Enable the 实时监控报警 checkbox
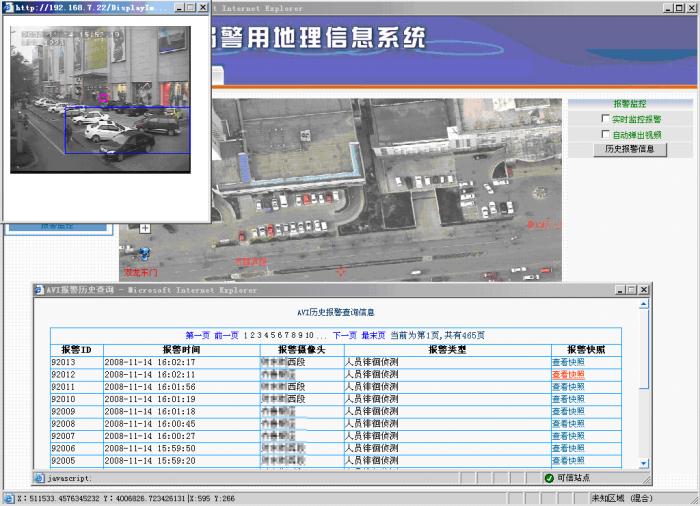This screenshot has height=506, width=700. coord(605,119)
